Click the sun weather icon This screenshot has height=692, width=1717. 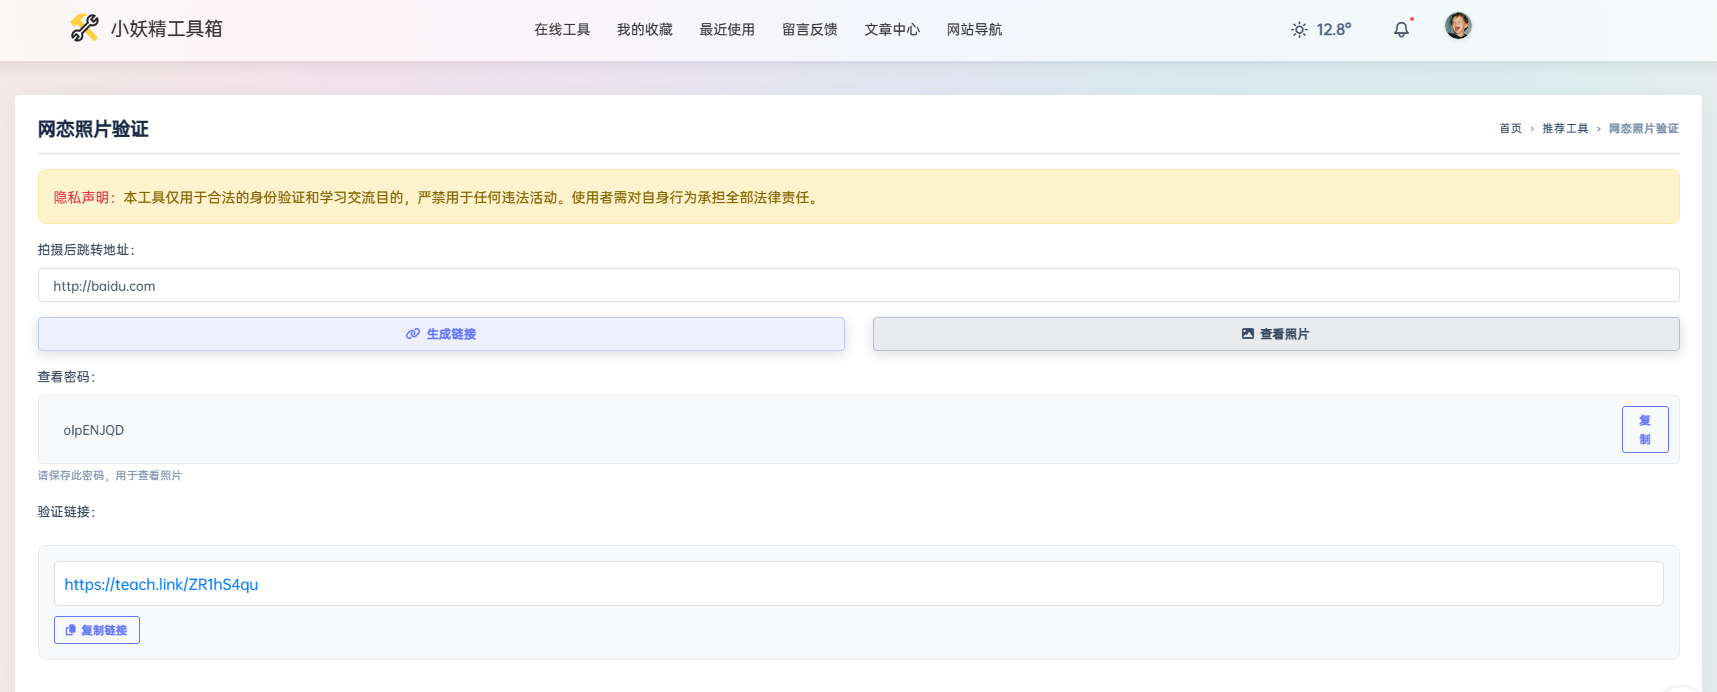click(x=1299, y=30)
